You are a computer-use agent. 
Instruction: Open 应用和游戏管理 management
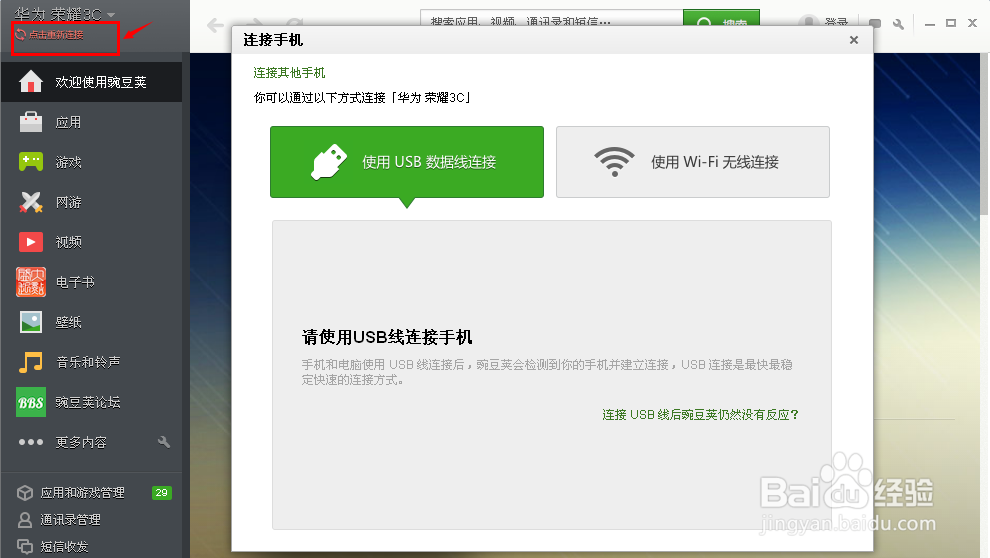82,492
